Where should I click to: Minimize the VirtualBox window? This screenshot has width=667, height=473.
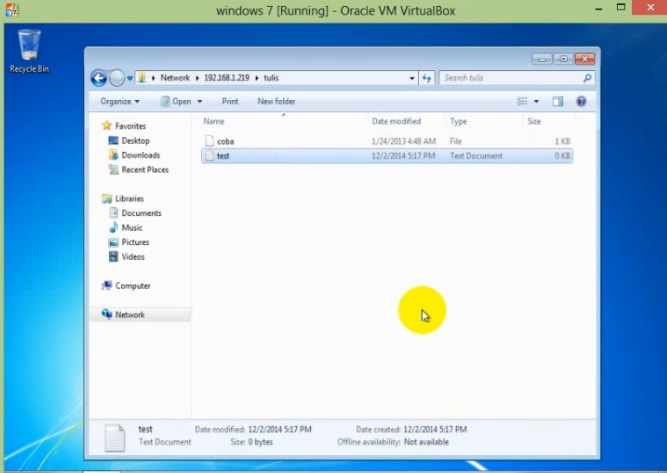click(599, 9)
